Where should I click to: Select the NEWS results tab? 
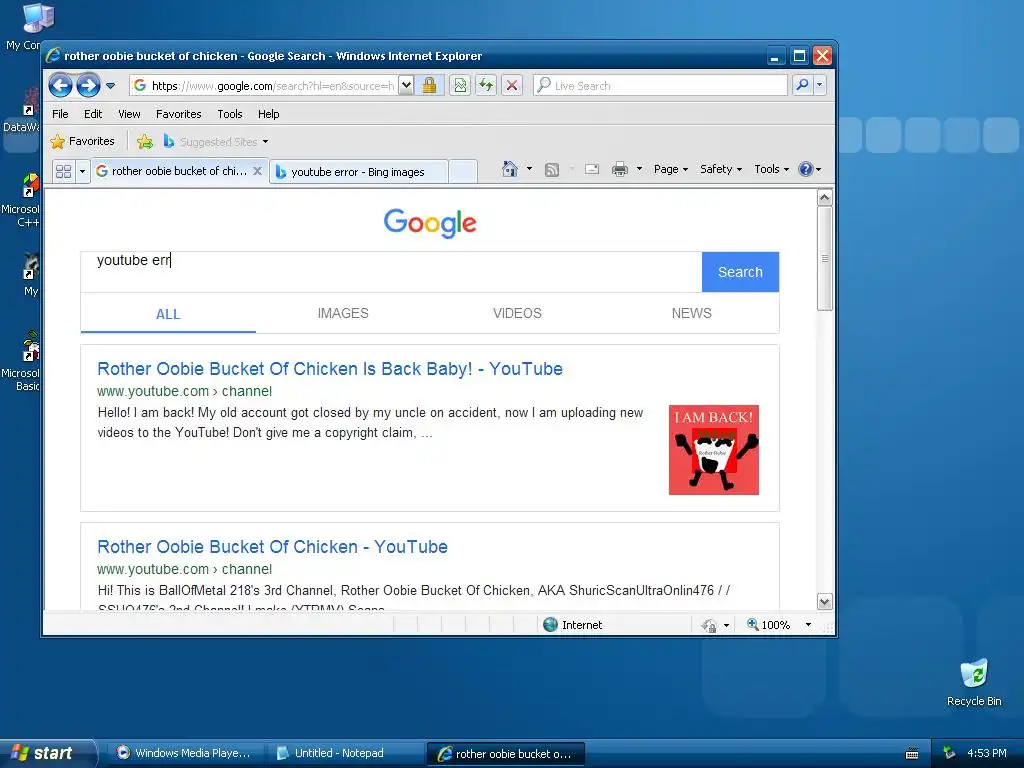(x=692, y=313)
